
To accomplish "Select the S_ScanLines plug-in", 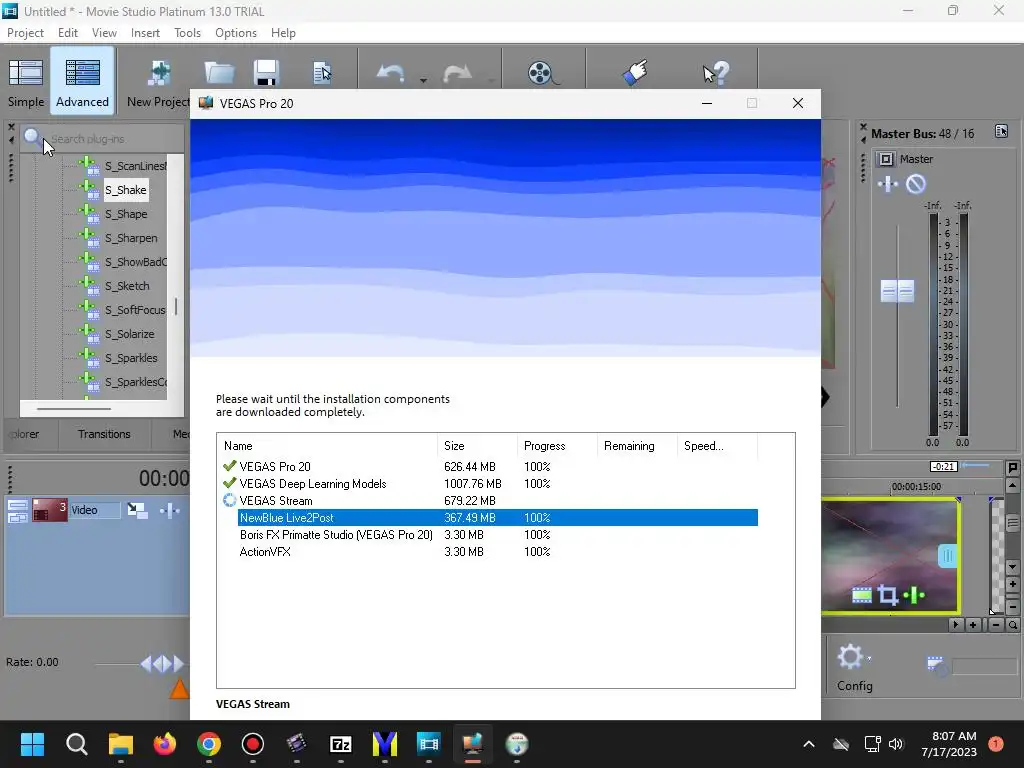I will tap(136, 166).
